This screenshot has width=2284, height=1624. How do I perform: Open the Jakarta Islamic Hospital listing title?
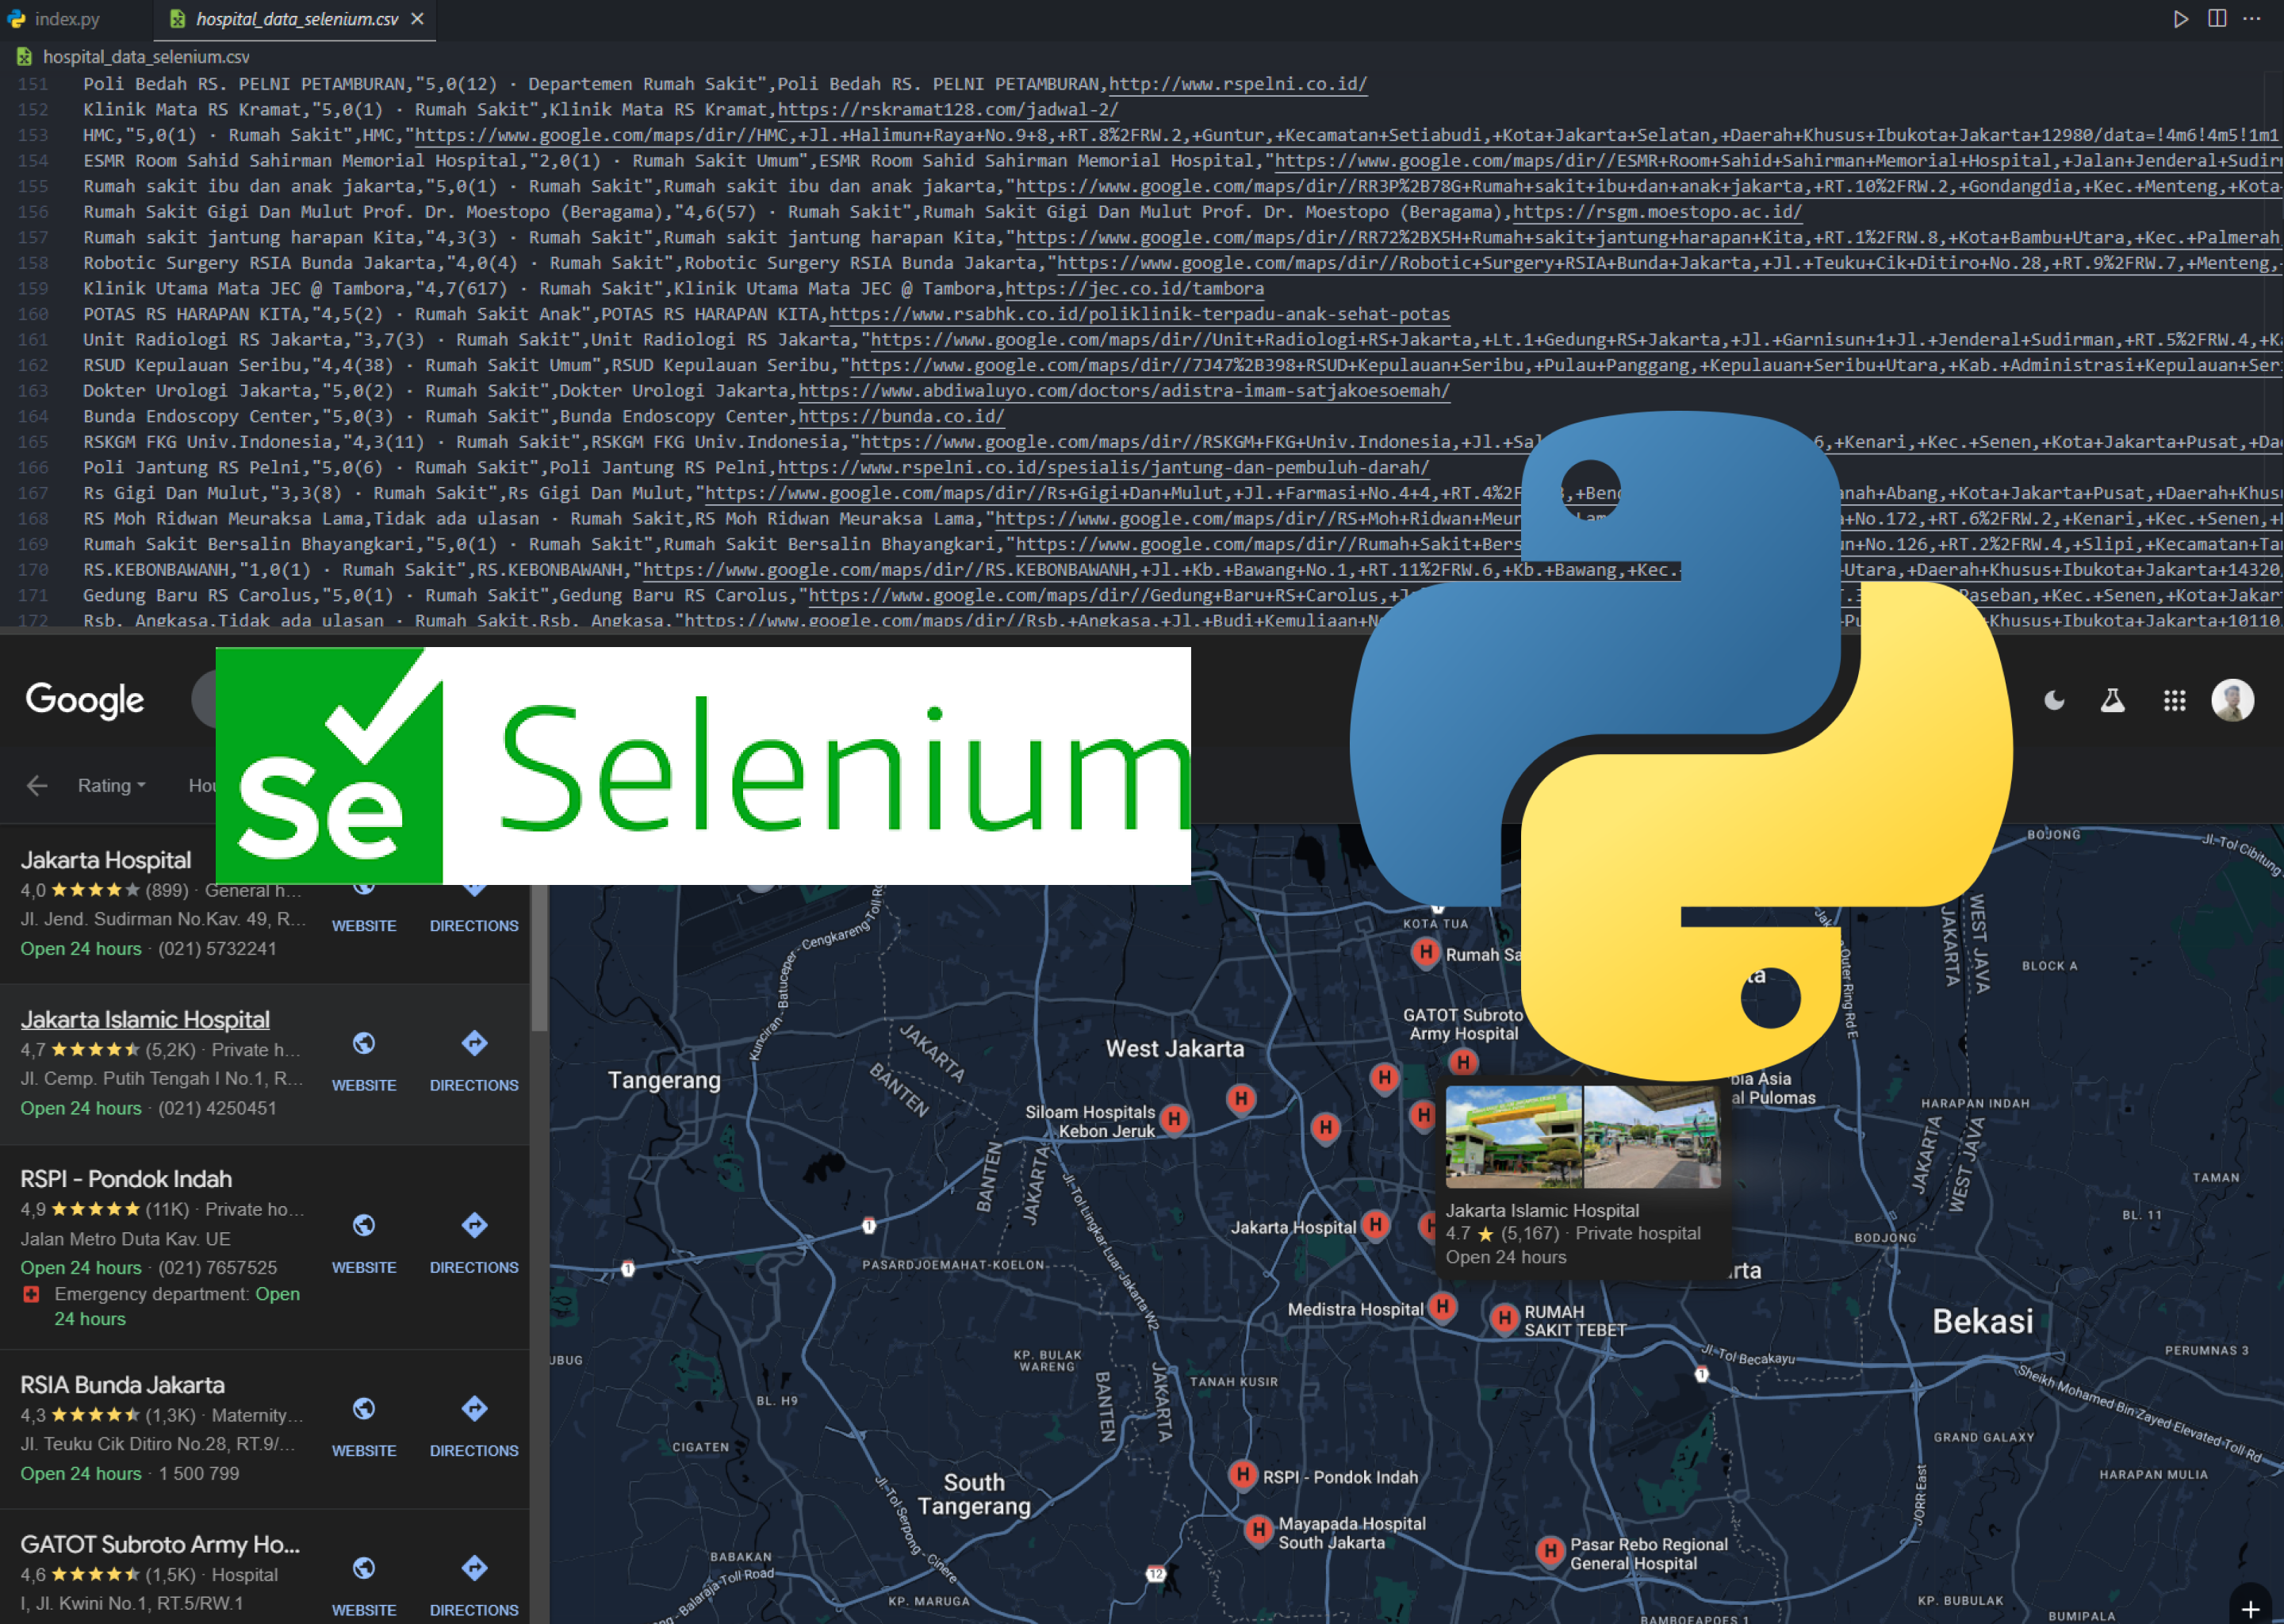click(145, 1019)
